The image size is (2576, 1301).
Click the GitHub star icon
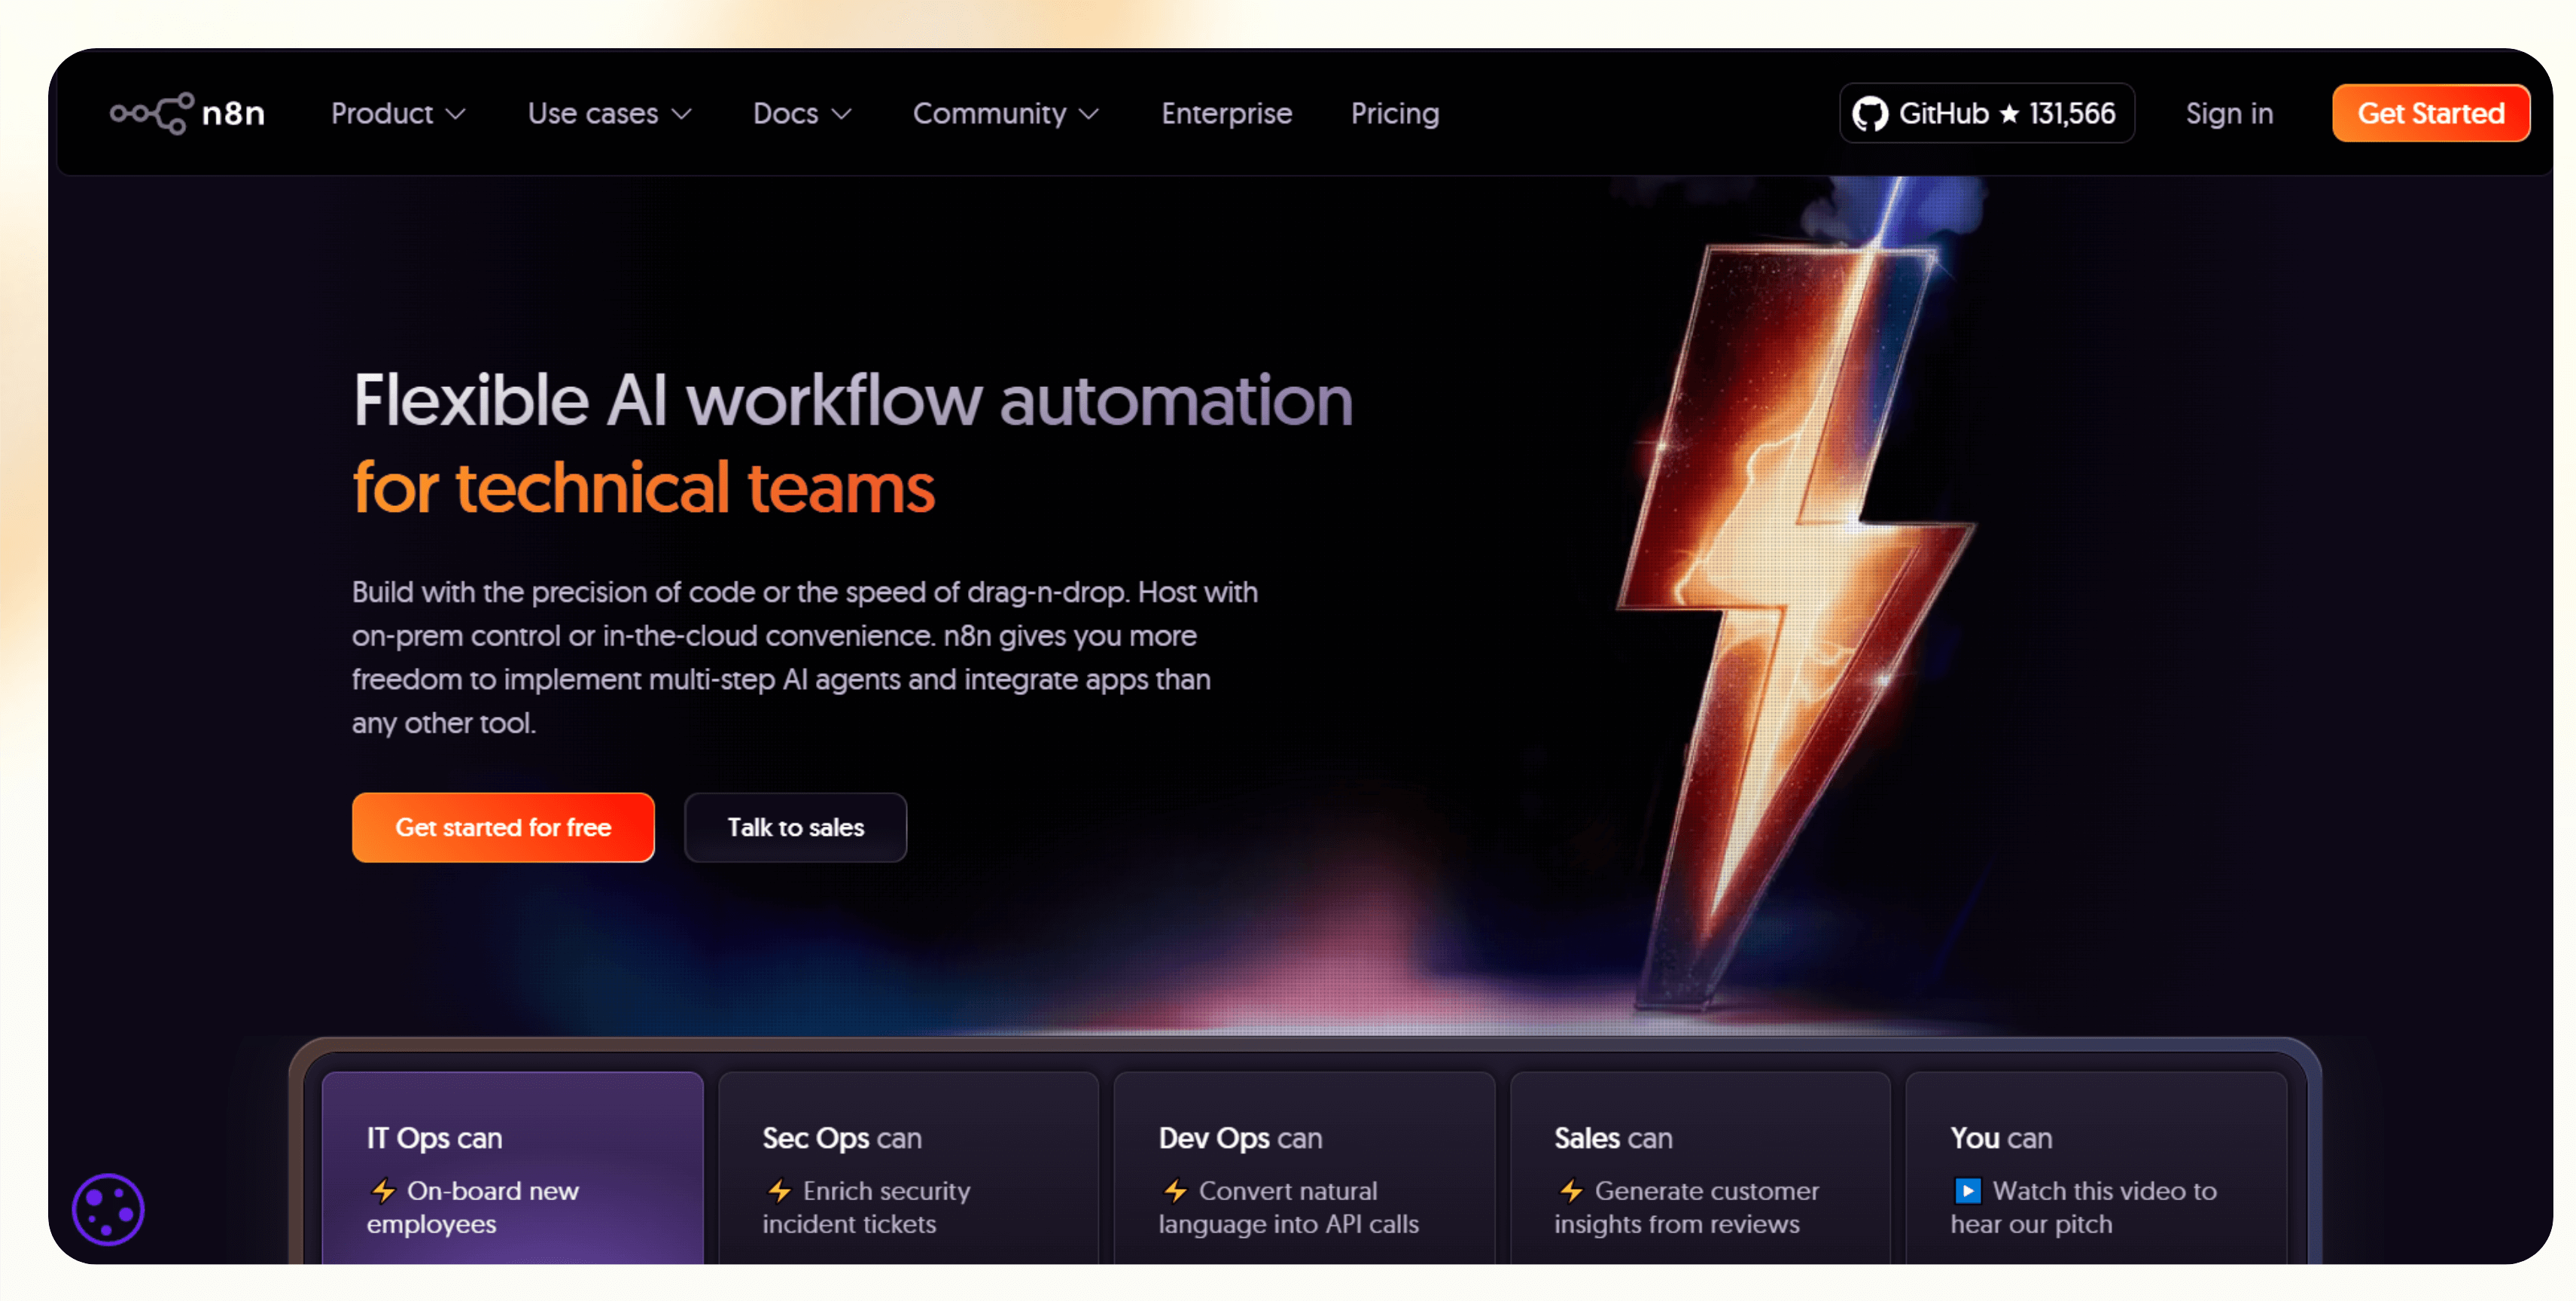[2009, 114]
